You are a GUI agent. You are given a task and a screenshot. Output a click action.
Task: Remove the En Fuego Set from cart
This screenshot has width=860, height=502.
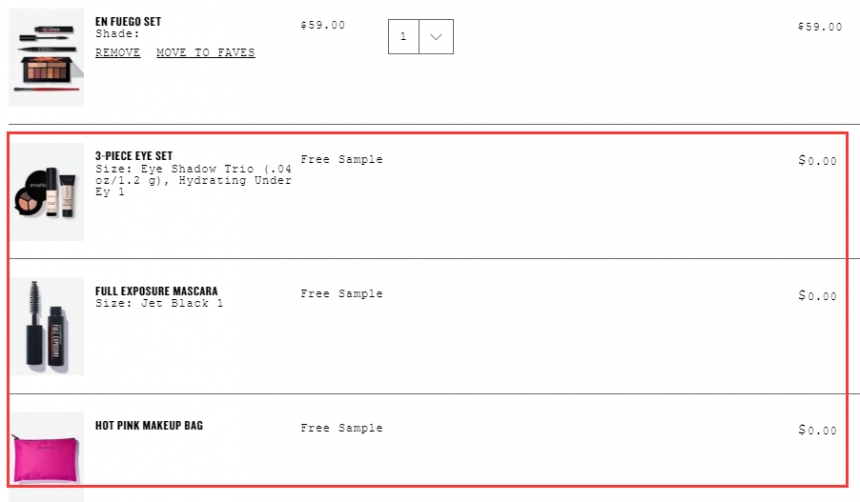117,53
